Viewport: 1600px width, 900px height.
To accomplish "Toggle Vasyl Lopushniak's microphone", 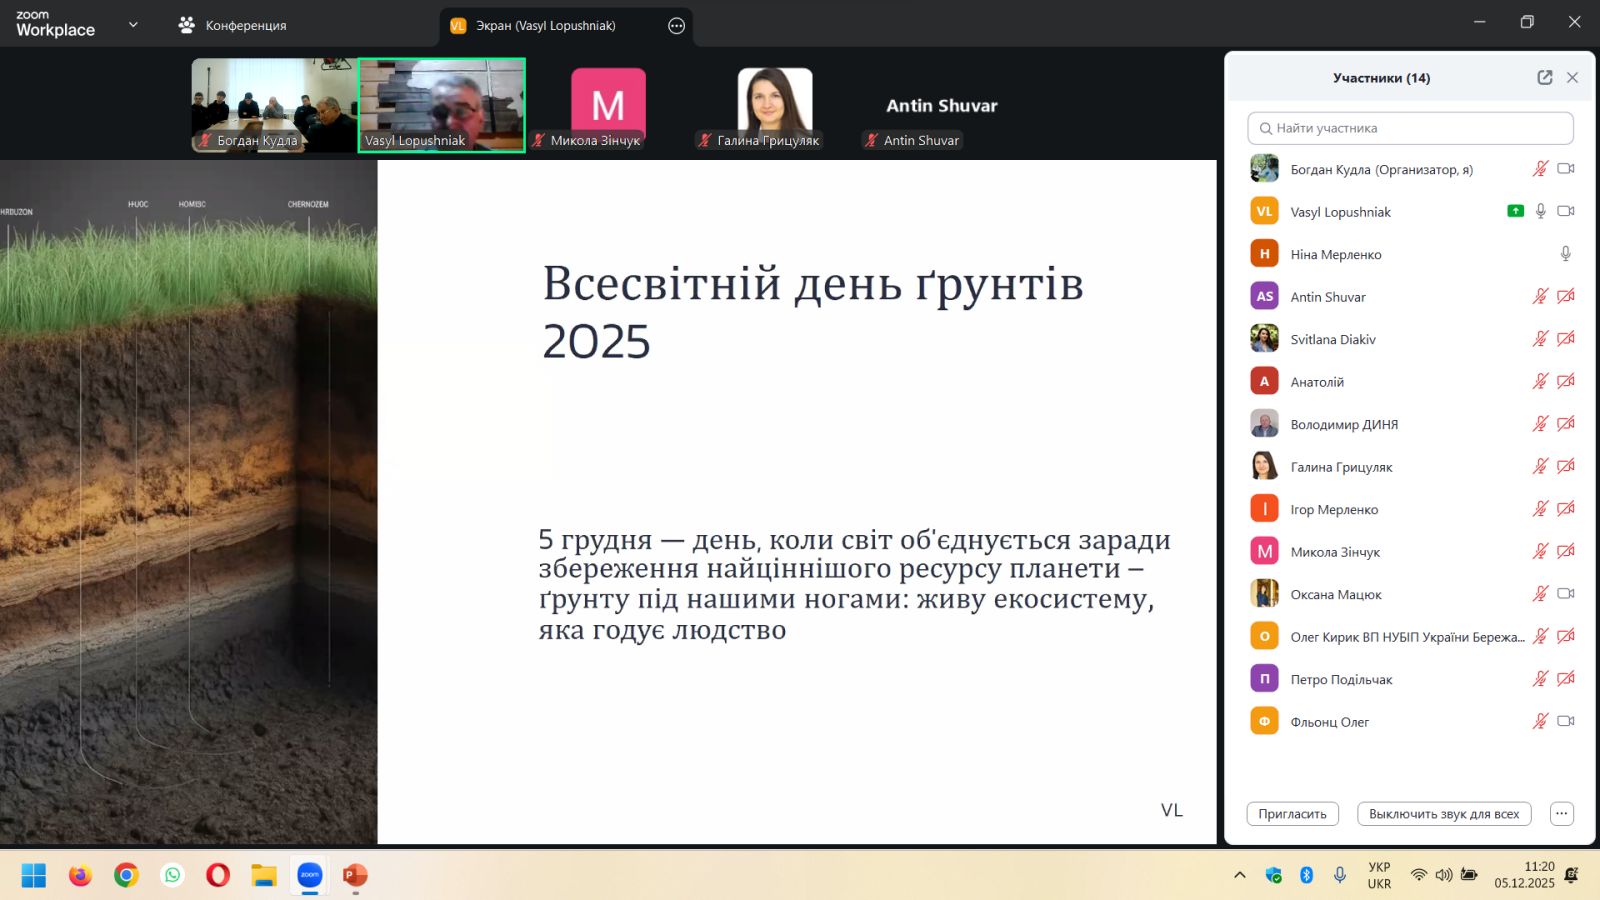I will coord(1541,211).
